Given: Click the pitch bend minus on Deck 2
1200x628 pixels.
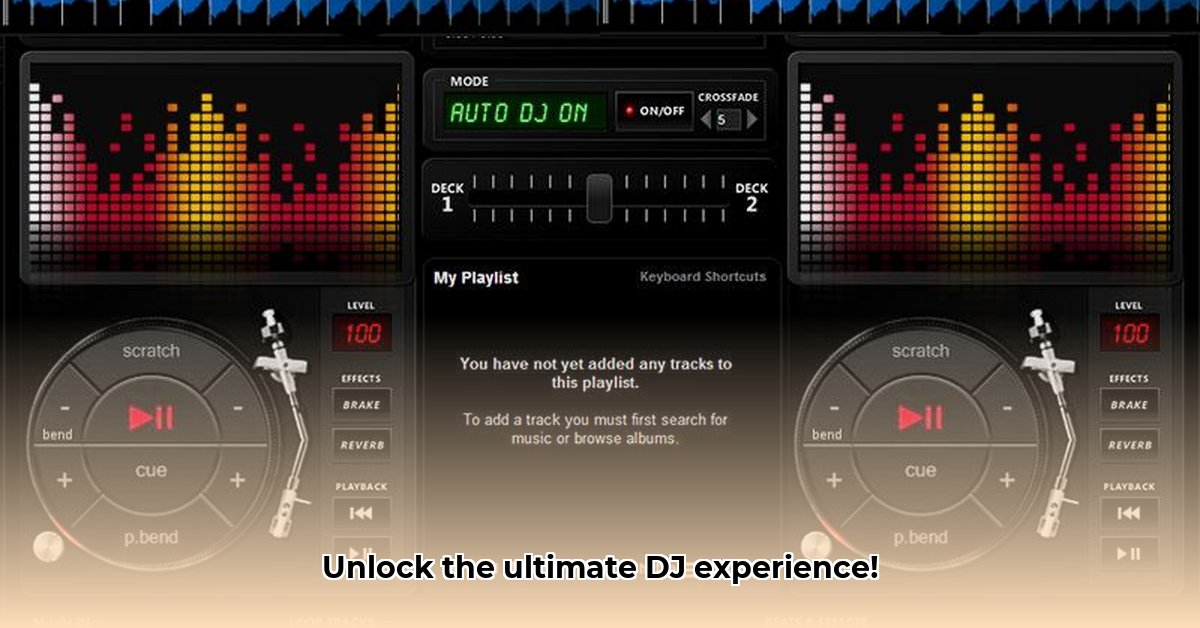Looking at the screenshot, I should coord(1007,407).
